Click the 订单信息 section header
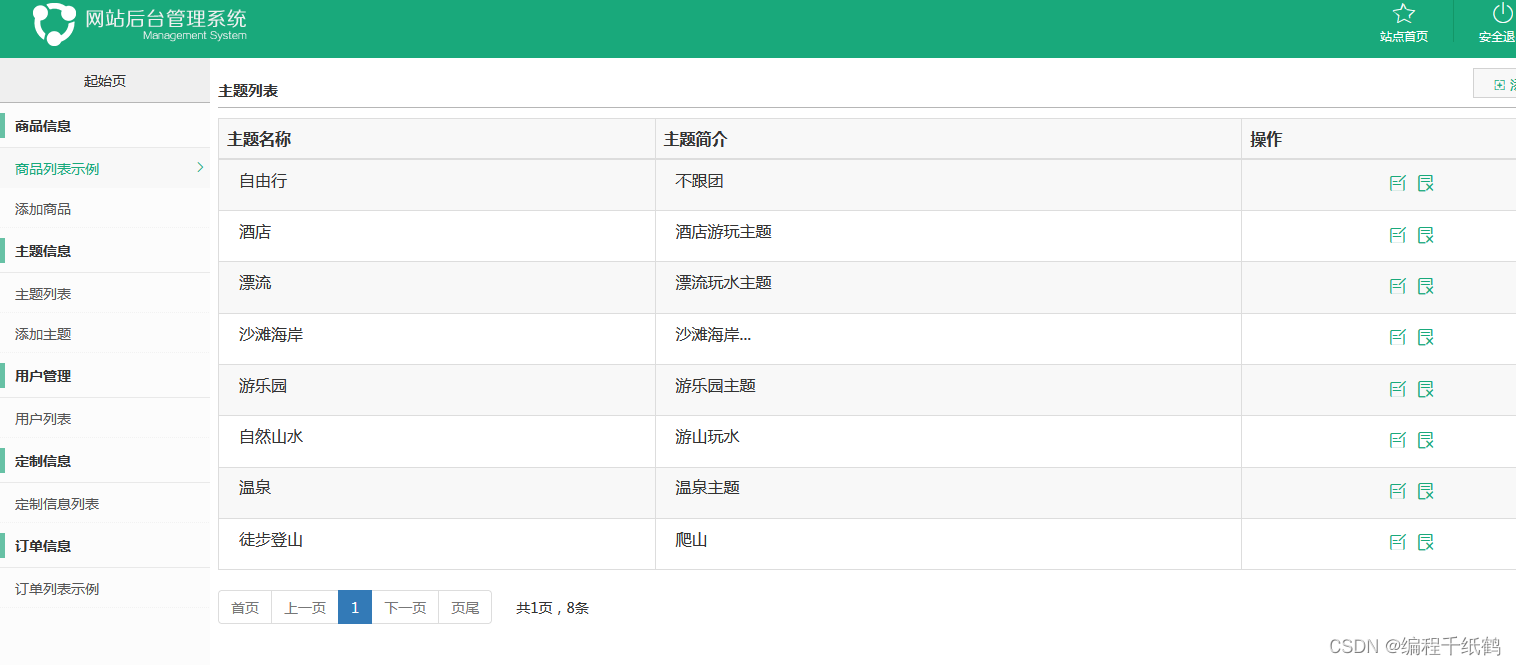1516x665 pixels. pyautogui.click(x=105, y=546)
